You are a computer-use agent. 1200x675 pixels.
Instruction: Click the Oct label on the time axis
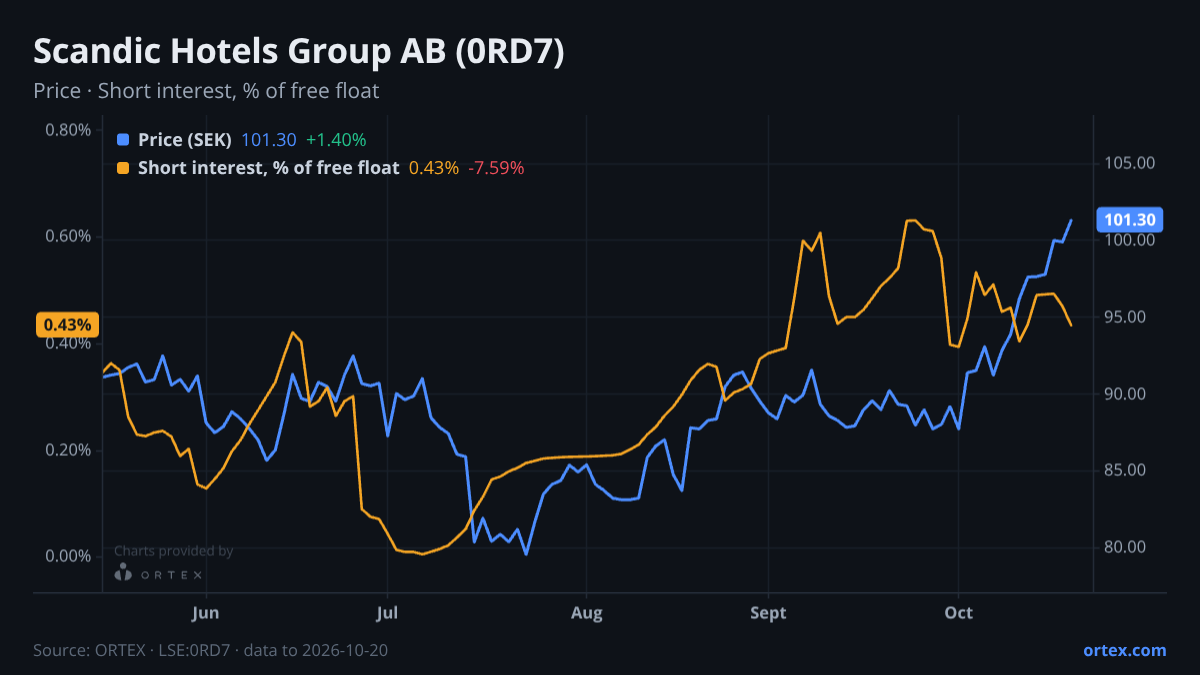pyautogui.click(x=958, y=613)
